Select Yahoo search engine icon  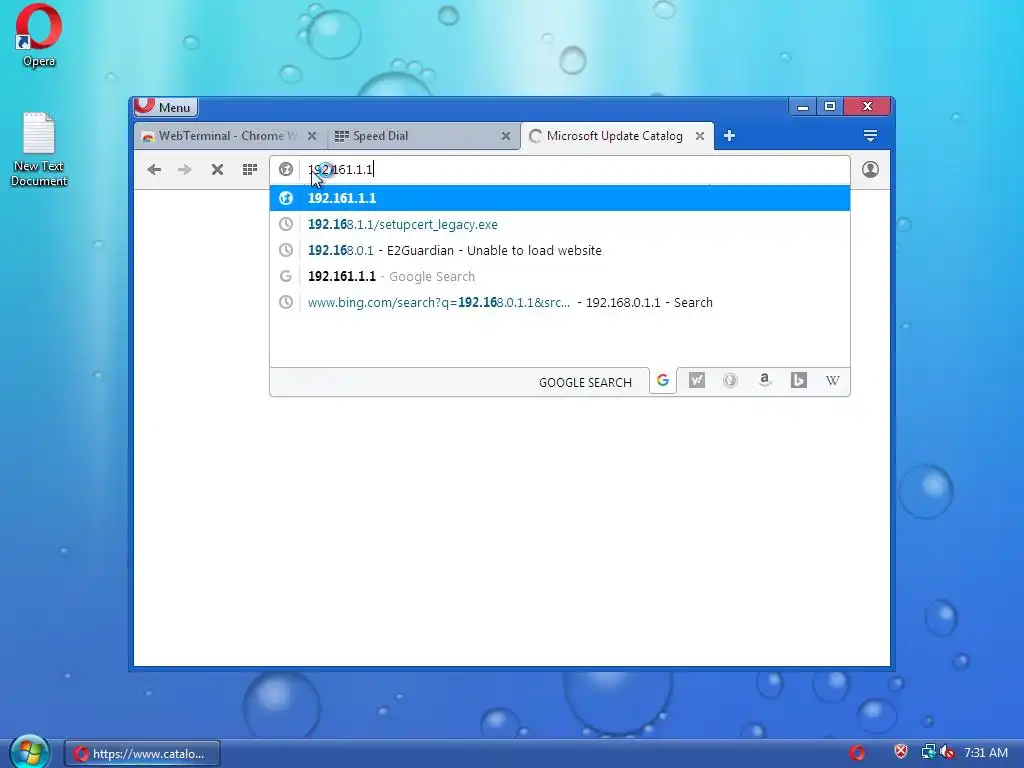(x=697, y=381)
